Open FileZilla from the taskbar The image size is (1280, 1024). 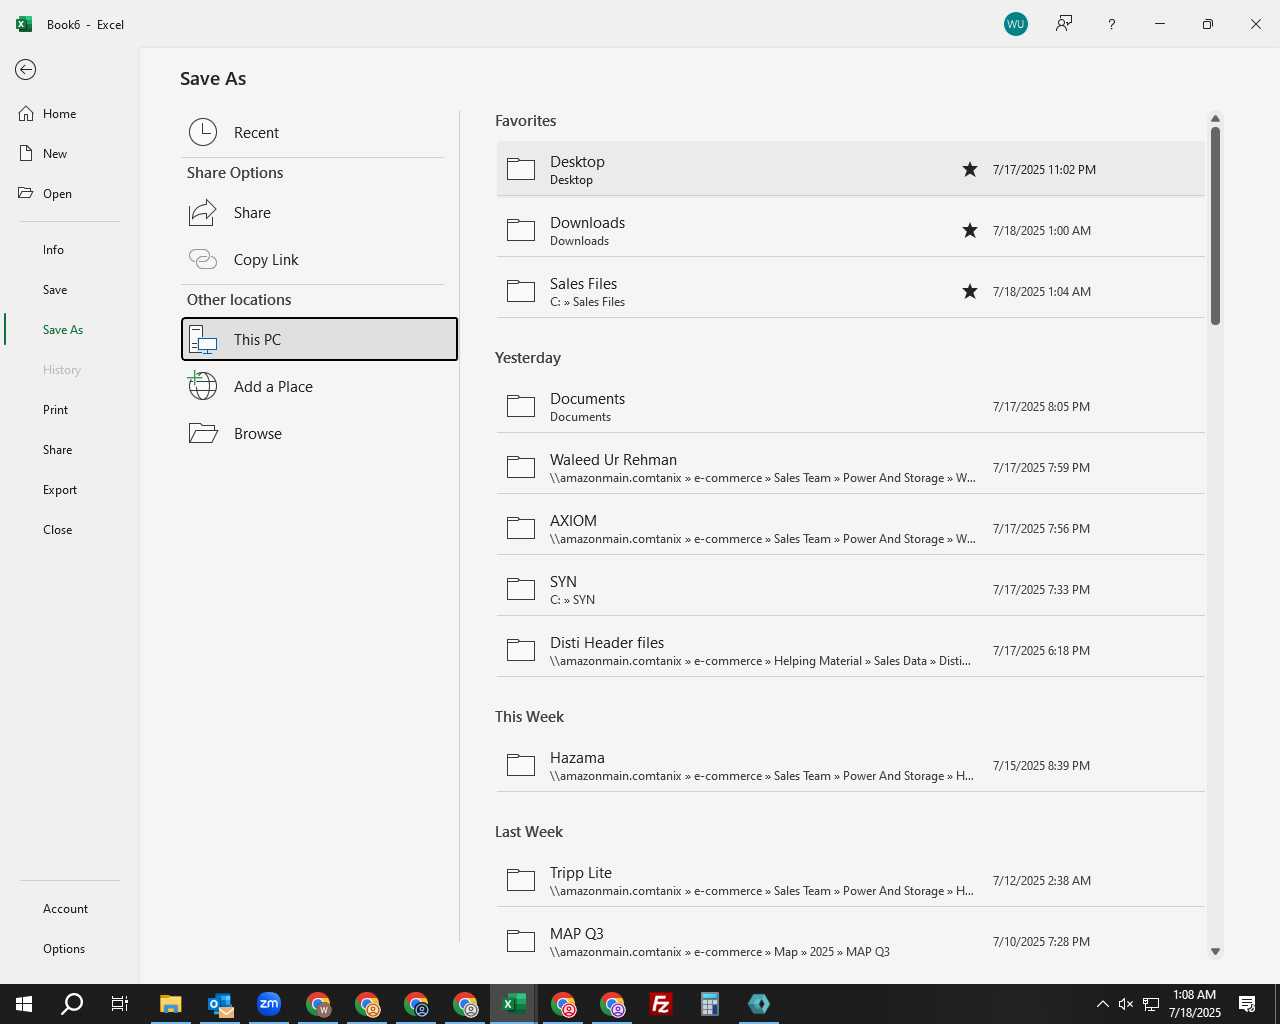pyautogui.click(x=661, y=1004)
